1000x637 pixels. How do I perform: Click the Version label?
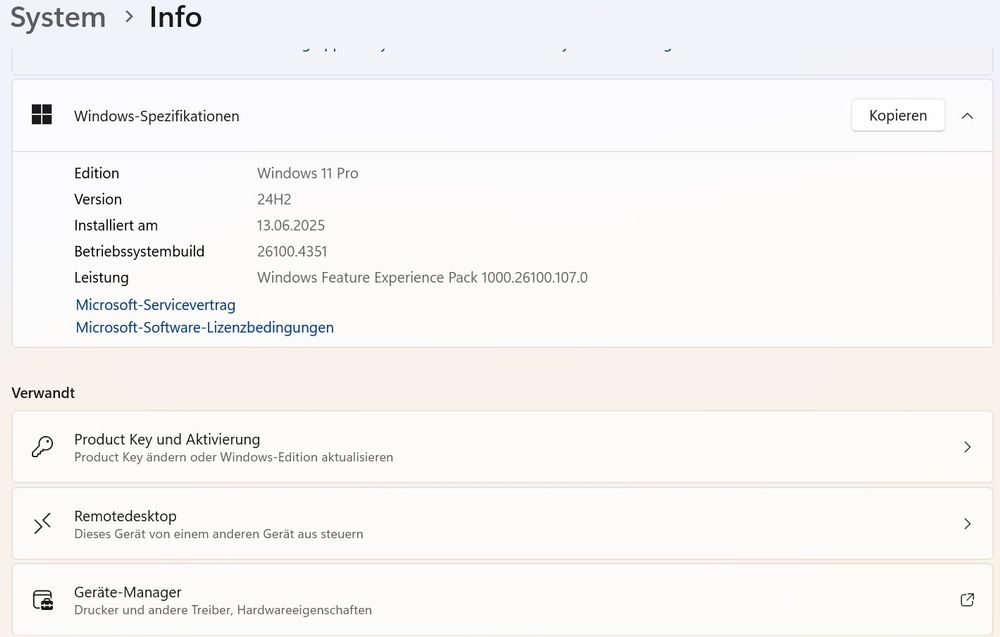point(98,199)
